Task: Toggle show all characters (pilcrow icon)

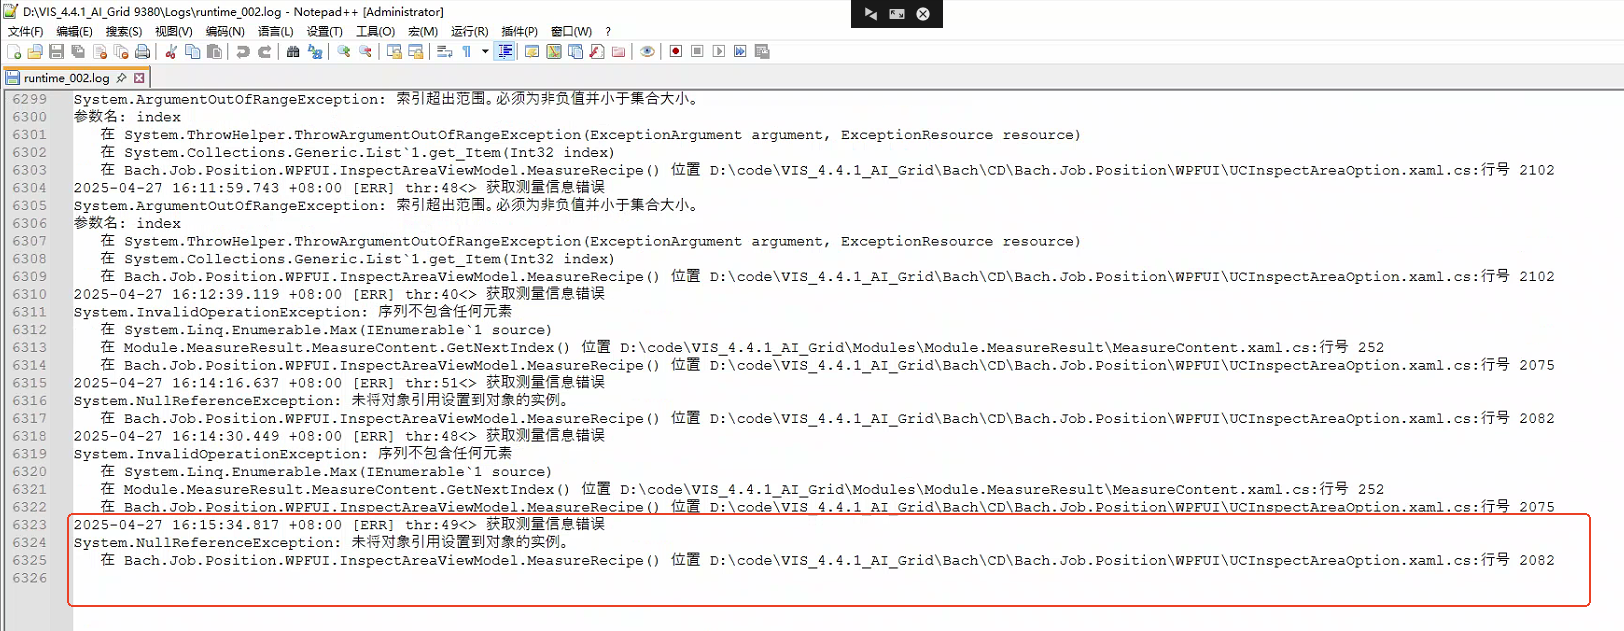Action: (x=466, y=51)
